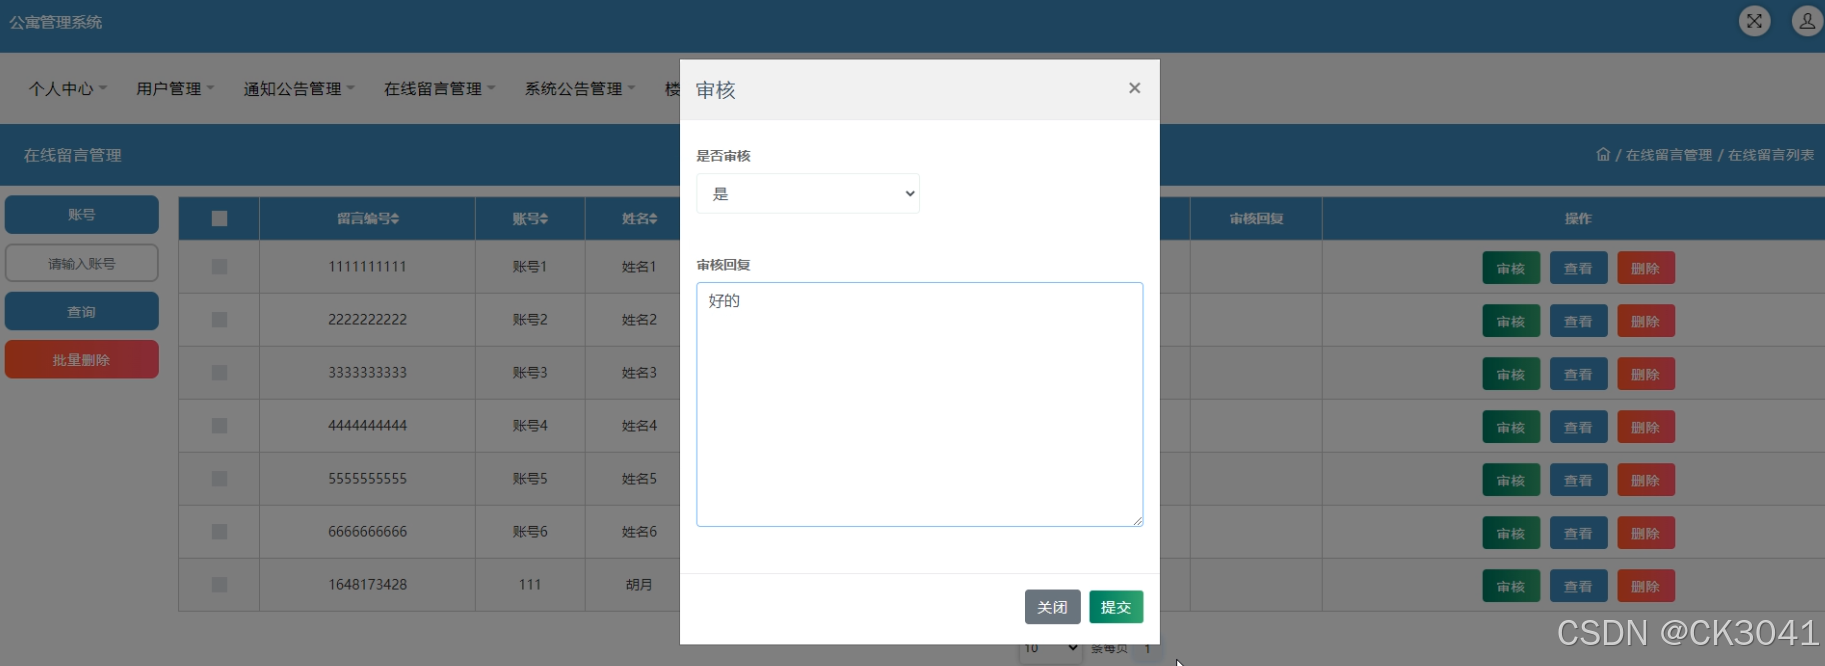Click cell 姓名6 in the table

(x=639, y=532)
